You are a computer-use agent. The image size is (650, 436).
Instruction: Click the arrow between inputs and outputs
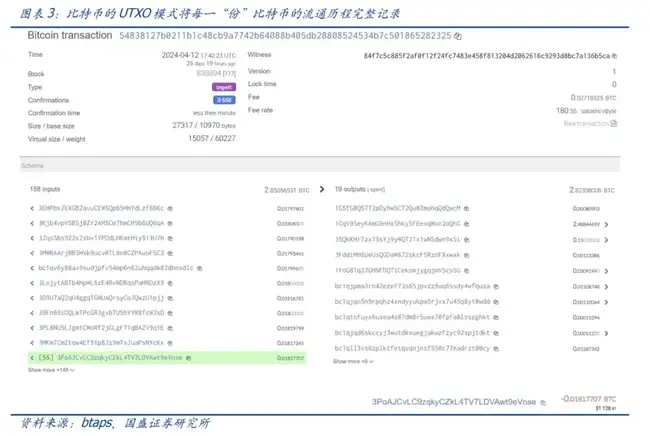(x=322, y=189)
